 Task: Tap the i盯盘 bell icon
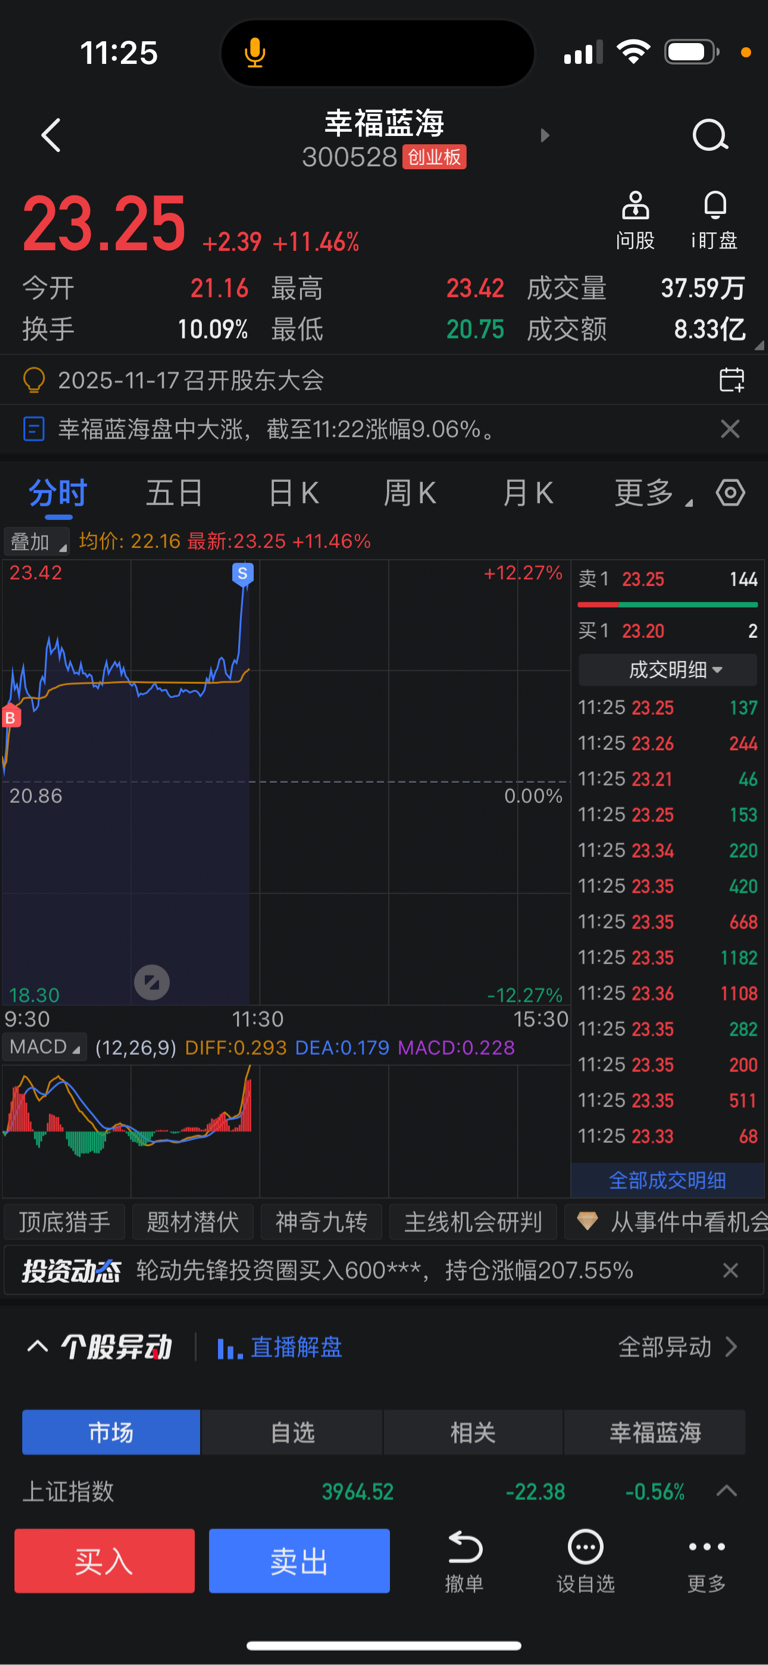[x=715, y=205]
